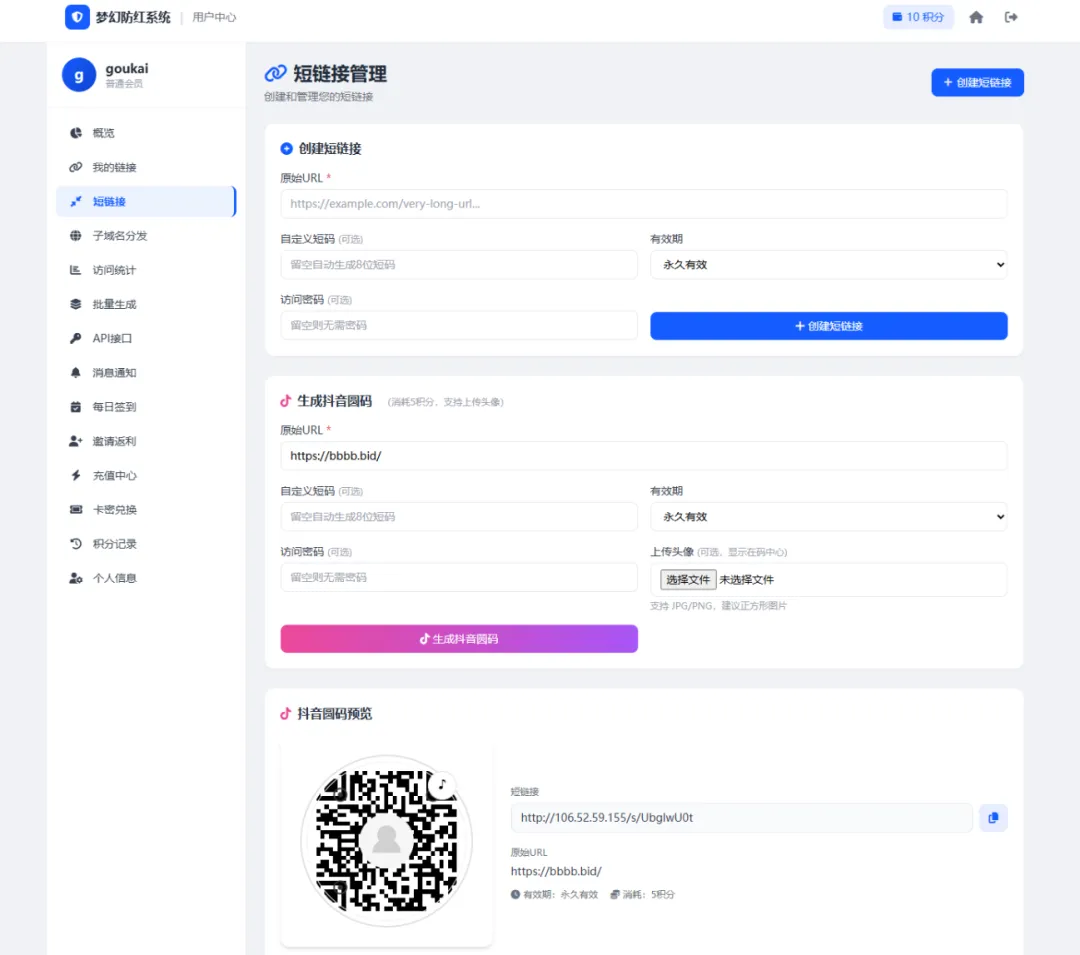Click the calendar icon beside 每日签到
Viewport: 1080px width, 955px height.
(76, 407)
